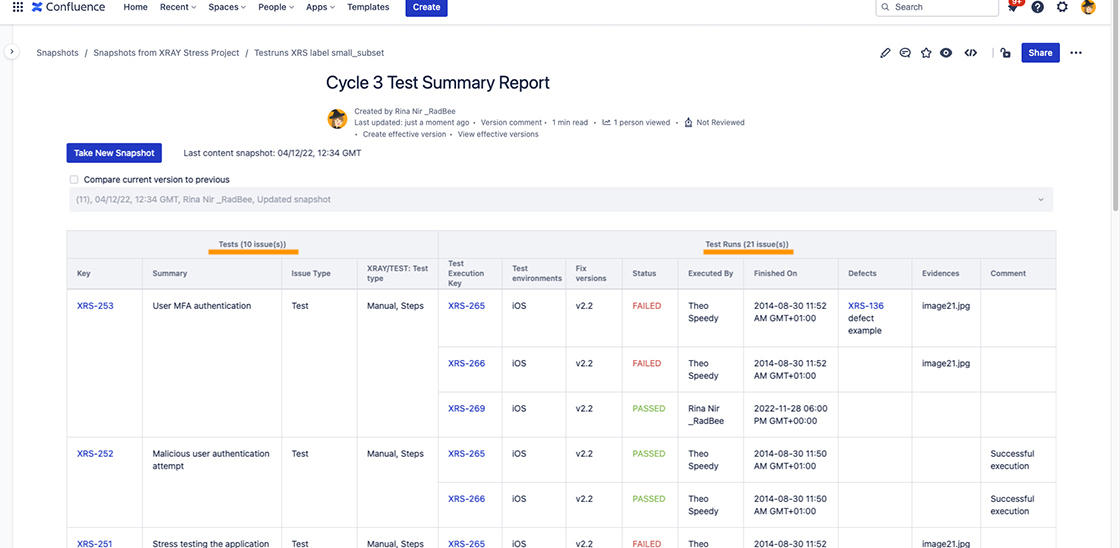Open the page comments icon
The width and height of the screenshot is (1120, 548).
click(x=905, y=53)
